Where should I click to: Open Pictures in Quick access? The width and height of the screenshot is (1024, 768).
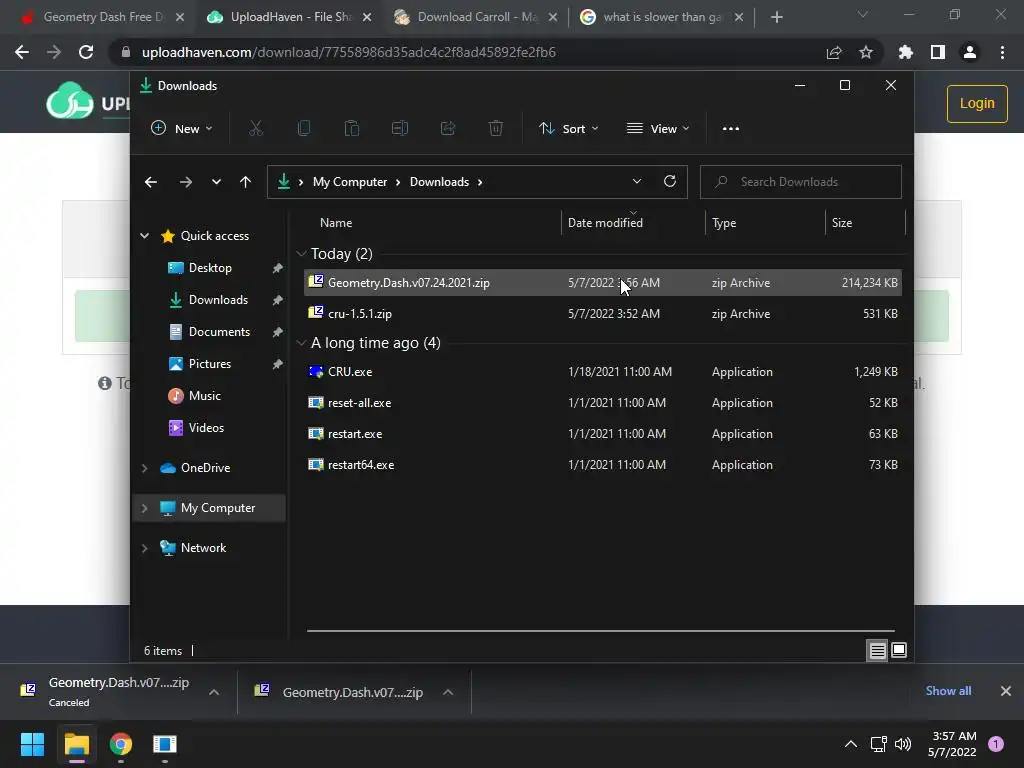tap(210, 364)
